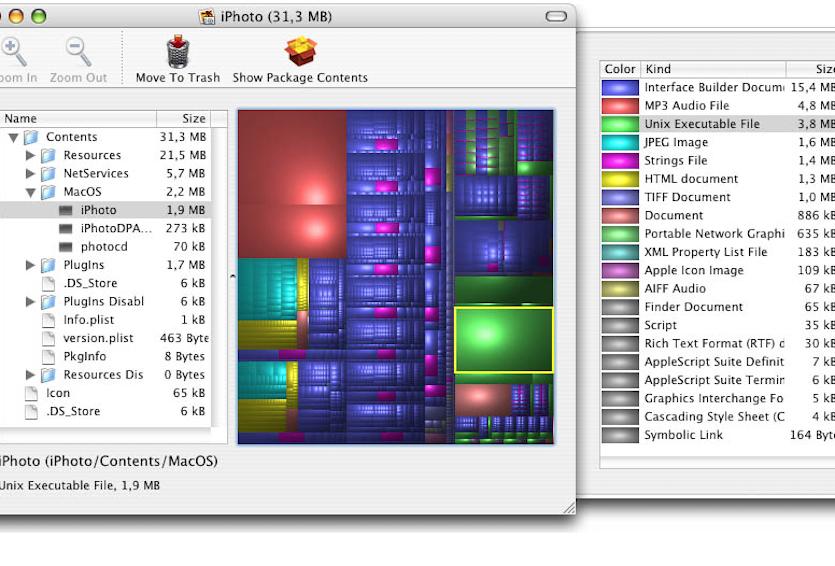Click the 273 kB size value
This screenshot has height=566, width=835.
[185, 228]
